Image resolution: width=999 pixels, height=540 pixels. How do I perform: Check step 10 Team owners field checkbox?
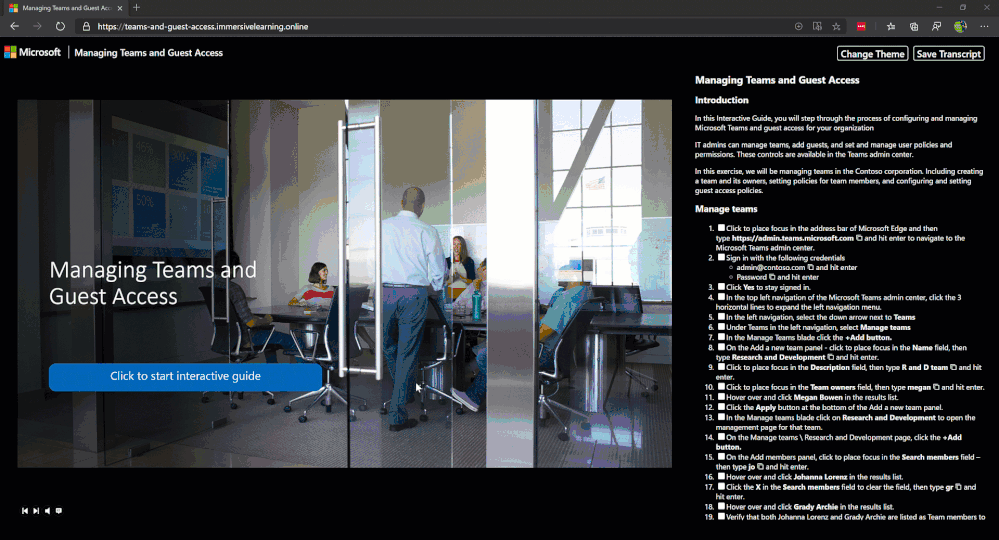point(721,387)
